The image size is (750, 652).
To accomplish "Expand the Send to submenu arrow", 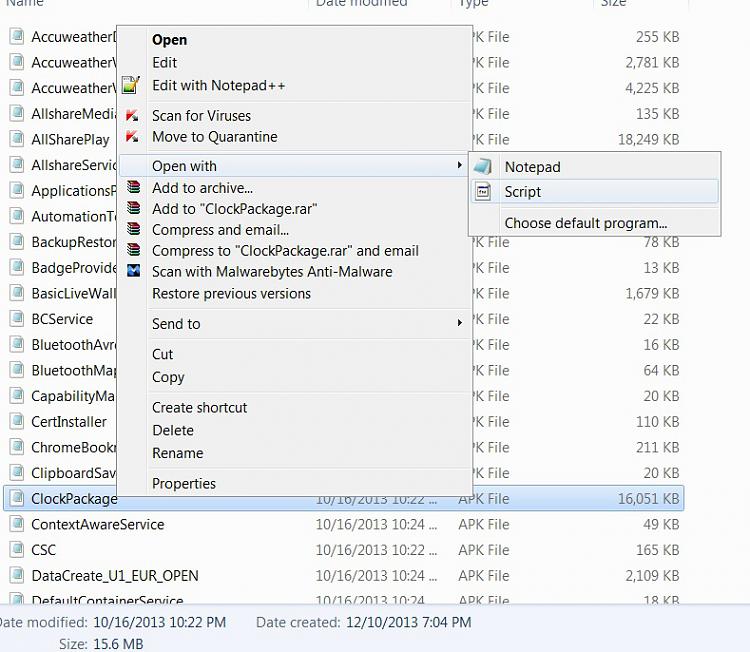I will tap(459, 323).
